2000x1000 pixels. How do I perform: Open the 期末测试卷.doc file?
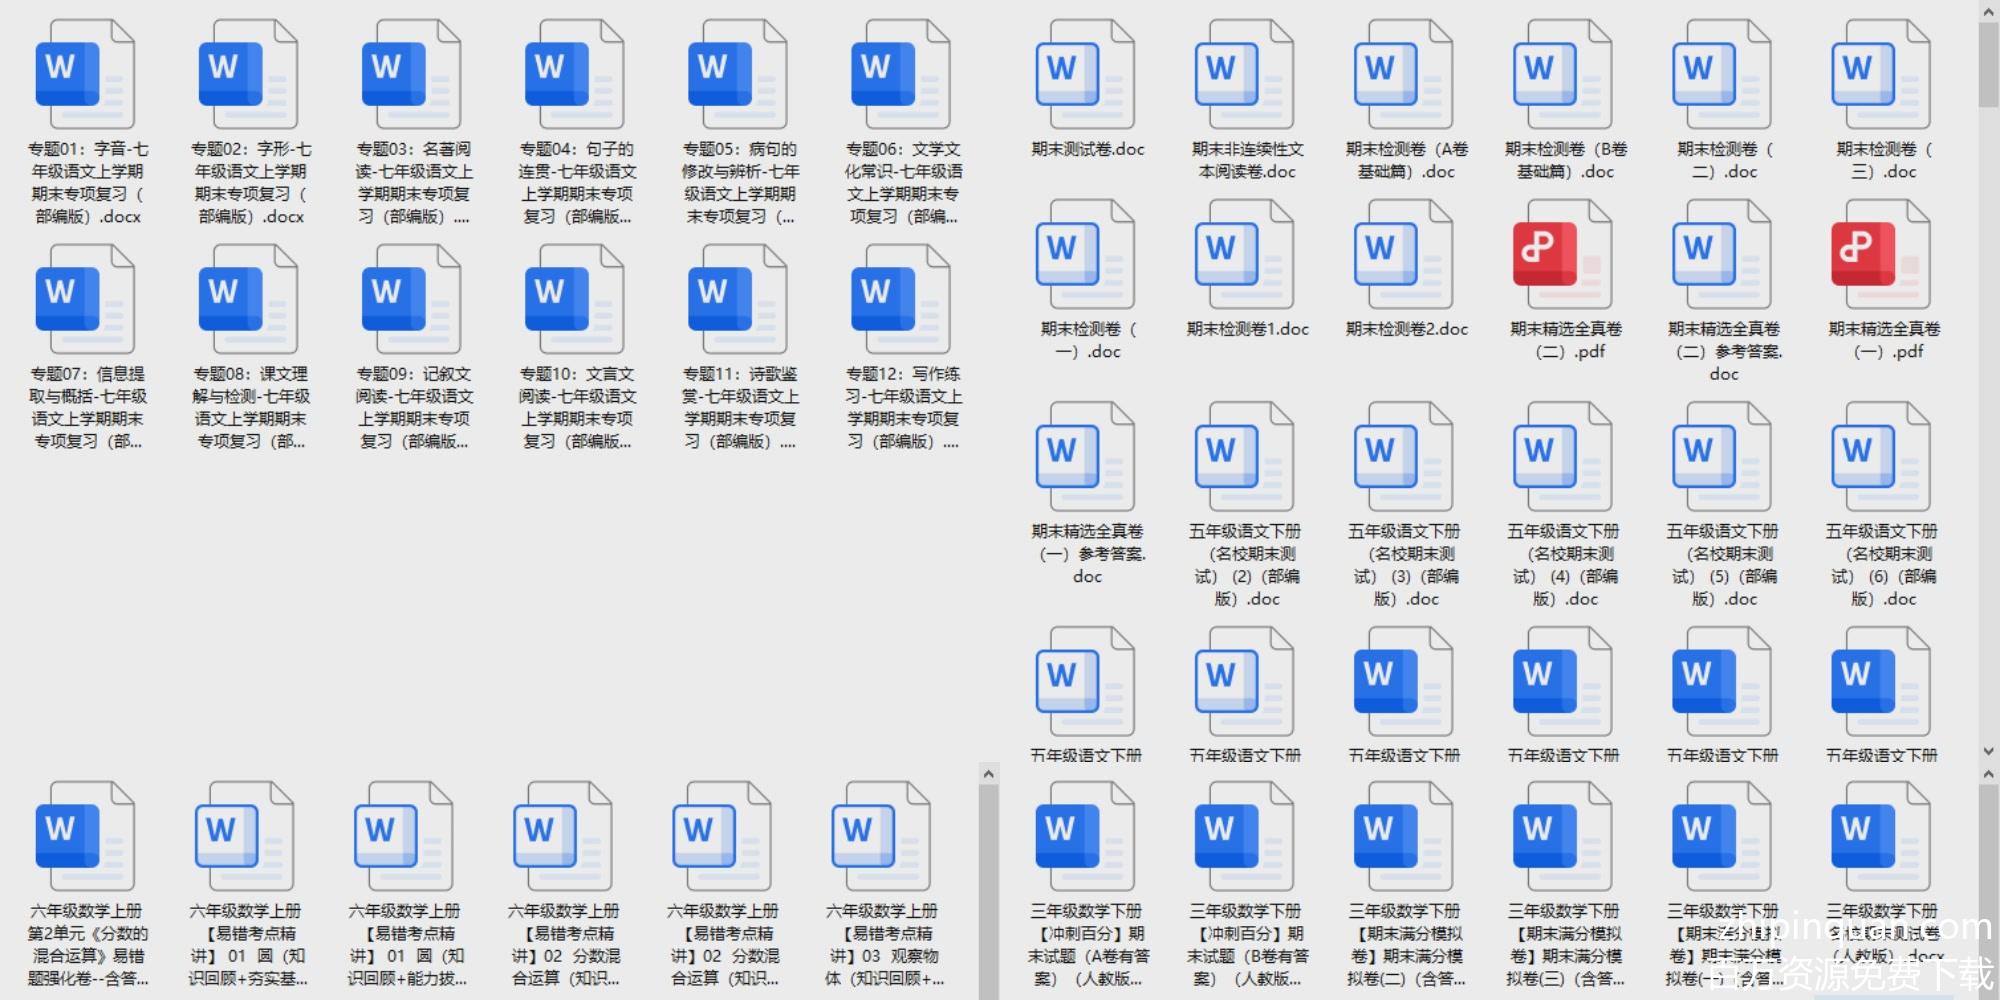pos(1086,76)
